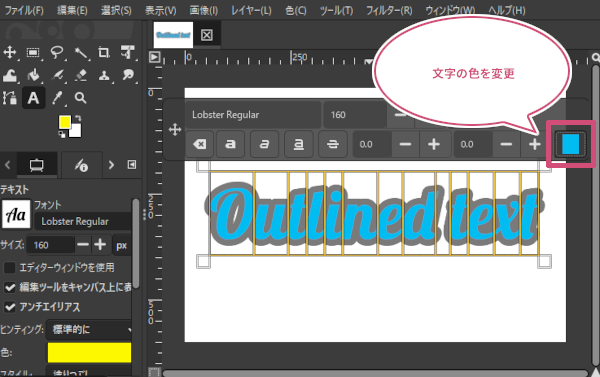
Task: Grab the move handle of on-canvas text toolbar
Action: (175, 130)
